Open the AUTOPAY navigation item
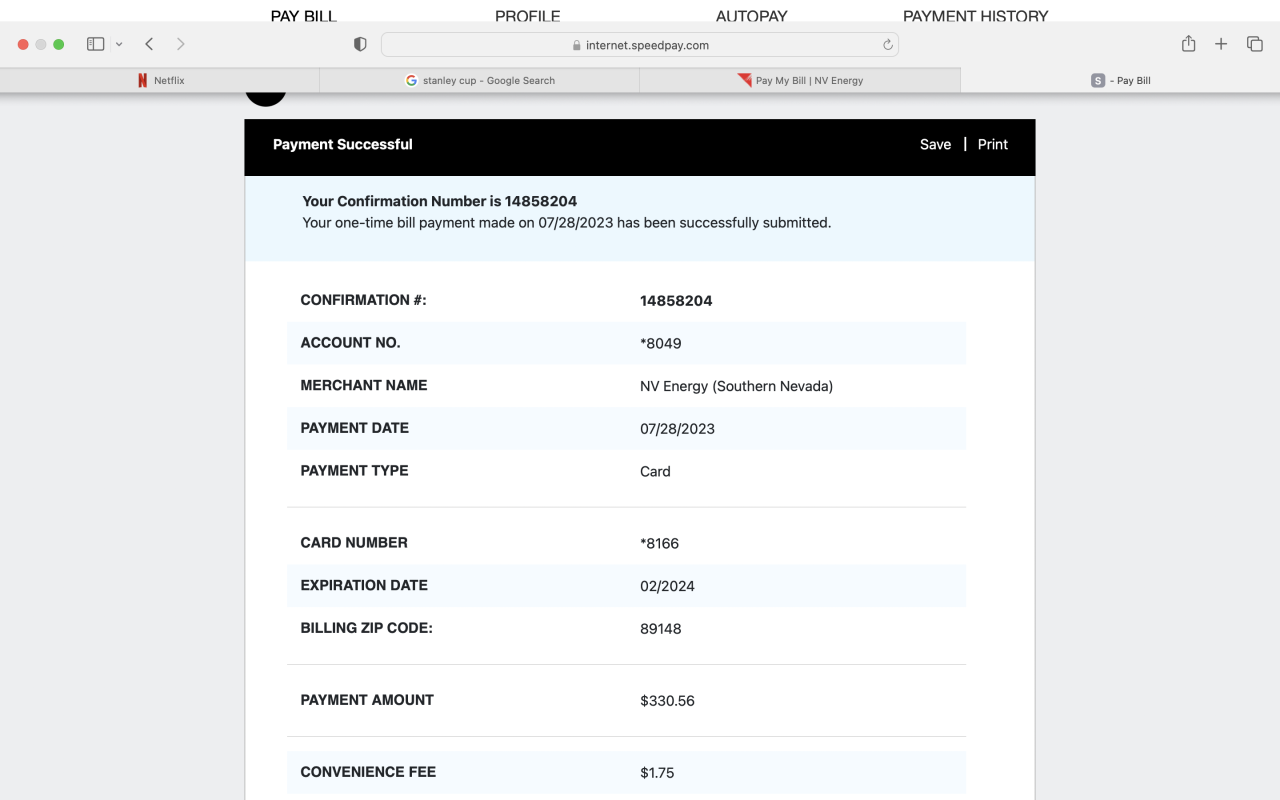The height and width of the screenshot is (800, 1280). (x=752, y=15)
